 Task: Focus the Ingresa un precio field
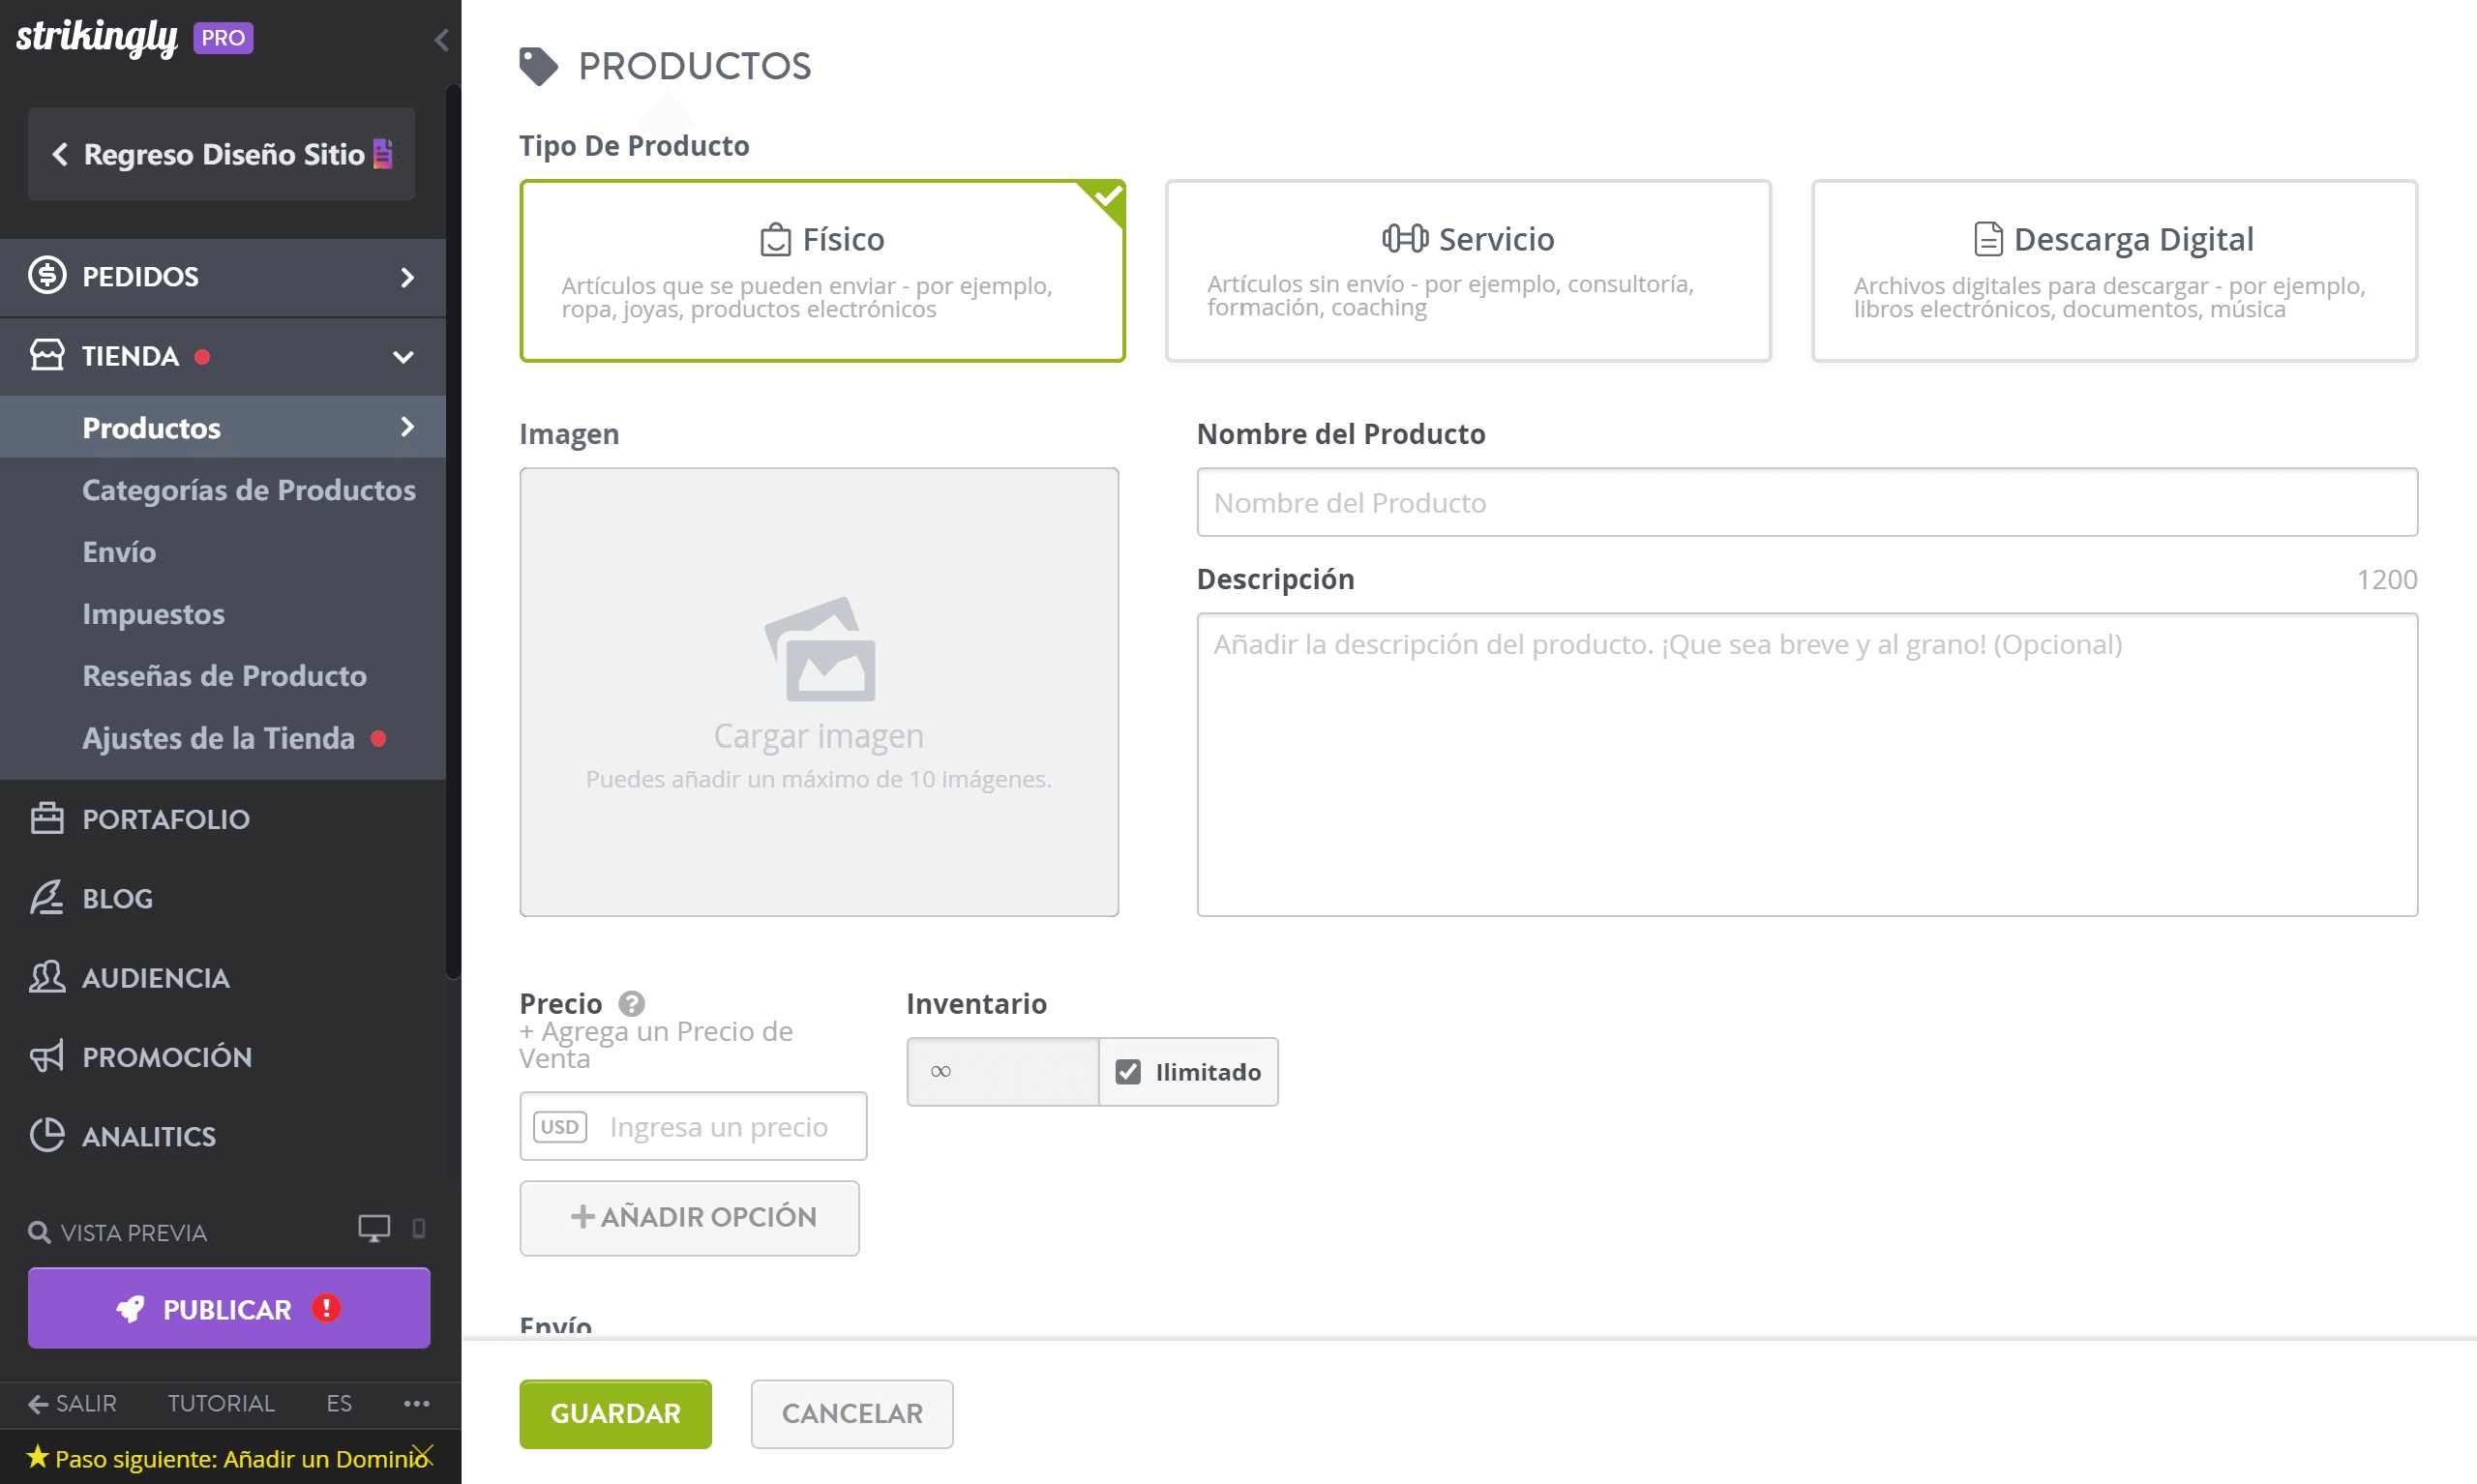pyautogui.click(x=693, y=1126)
